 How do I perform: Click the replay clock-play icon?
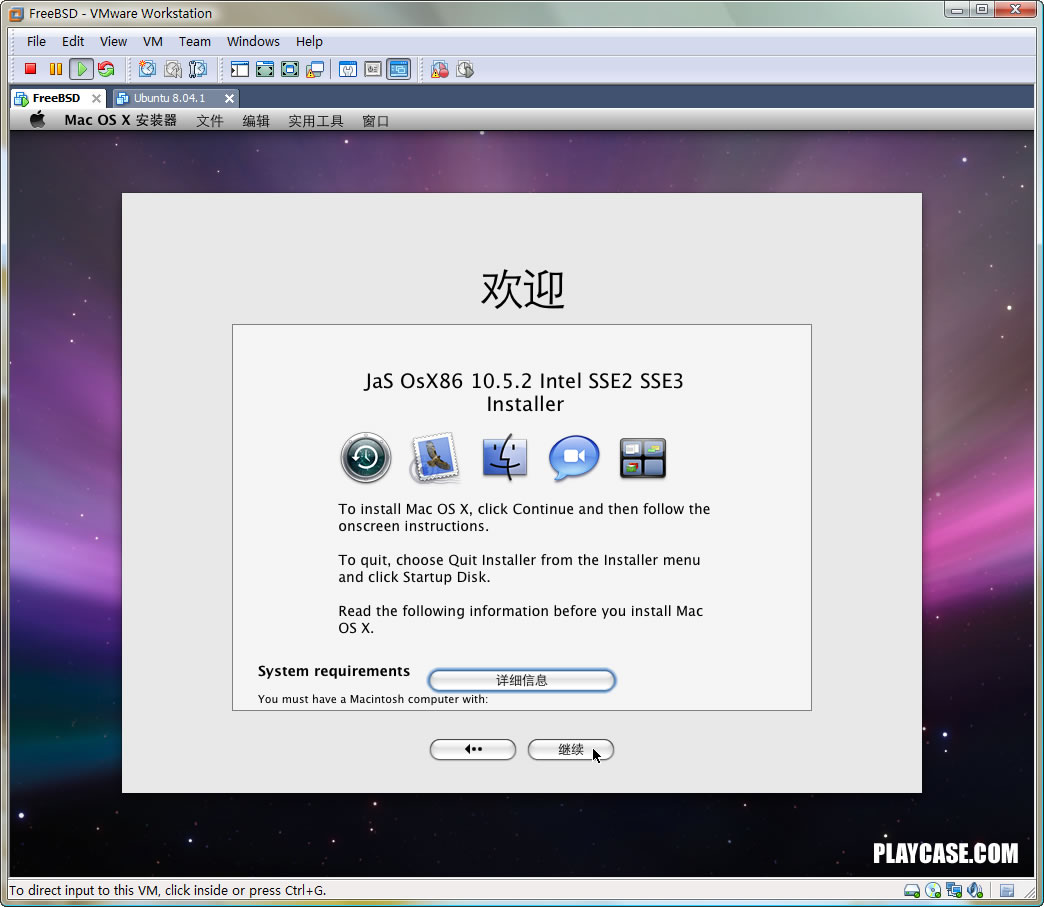point(465,69)
